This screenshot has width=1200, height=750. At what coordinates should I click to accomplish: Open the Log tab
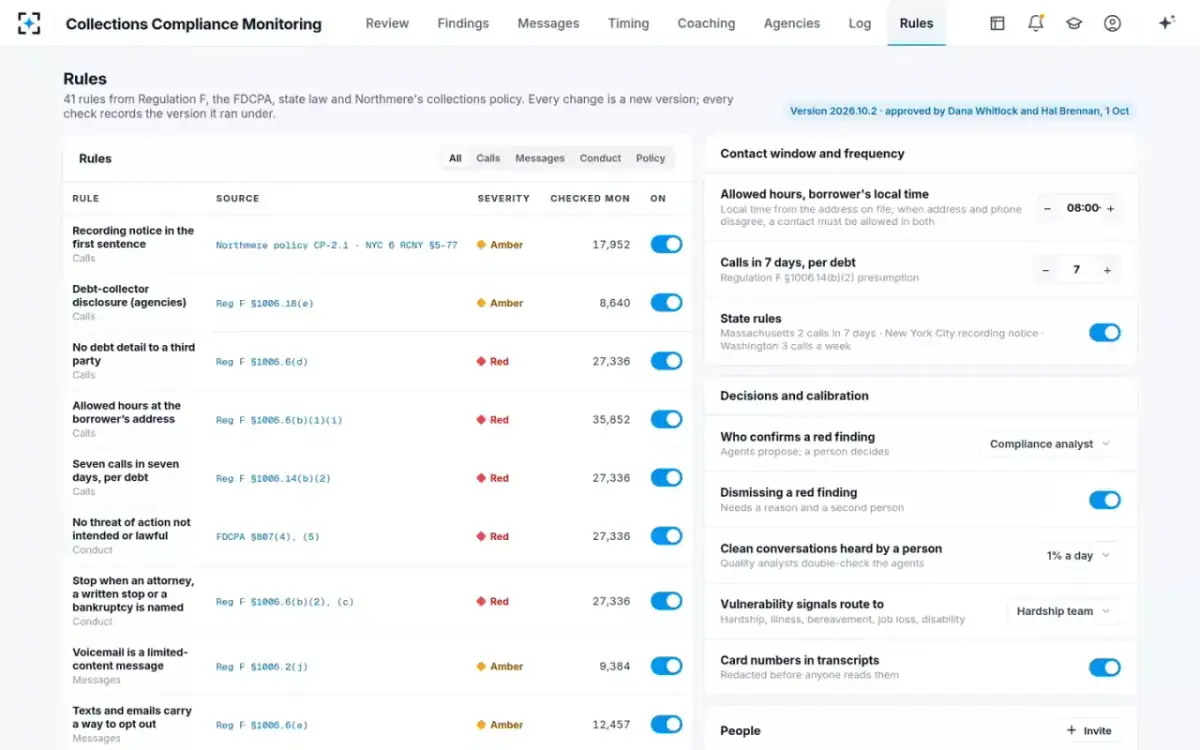860,23
